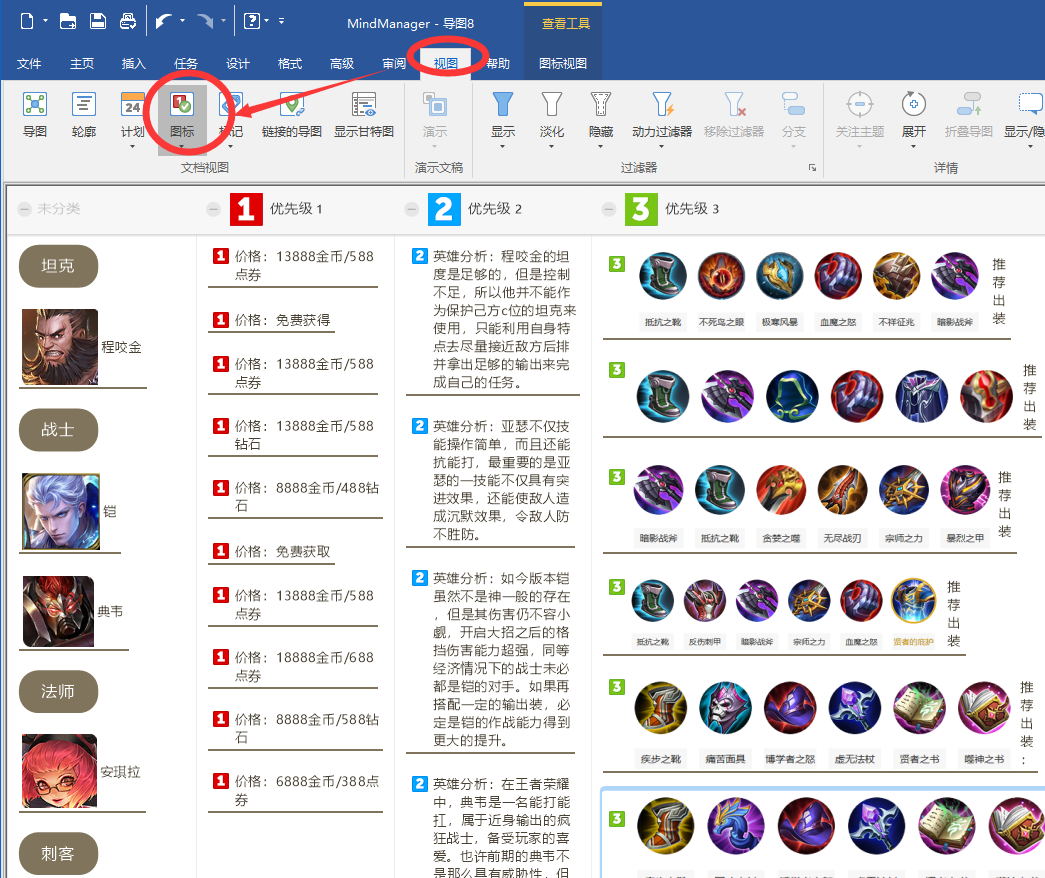The width and height of the screenshot is (1045, 878).
Task: Click 显示甘特图 button
Action: [364, 115]
